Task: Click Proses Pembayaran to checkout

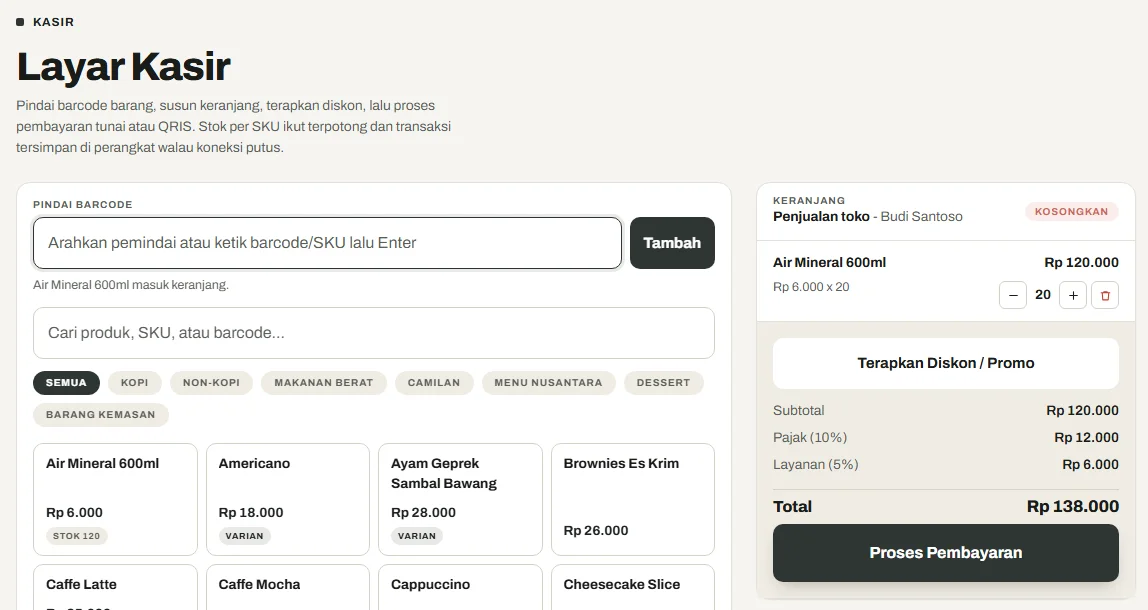Action: 946,553
